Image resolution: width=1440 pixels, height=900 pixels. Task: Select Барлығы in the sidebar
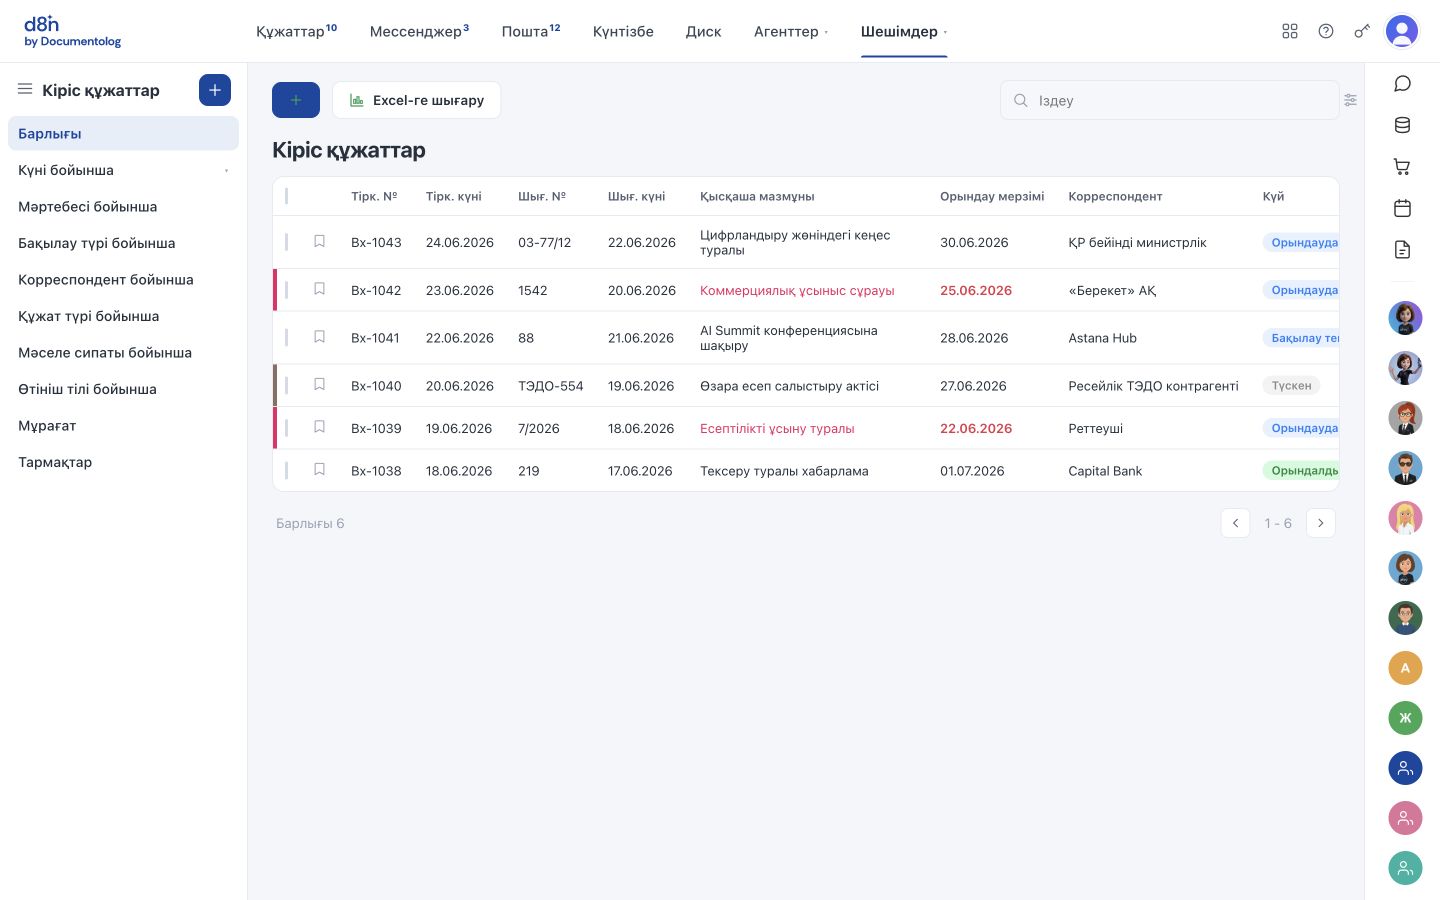click(123, 133)
